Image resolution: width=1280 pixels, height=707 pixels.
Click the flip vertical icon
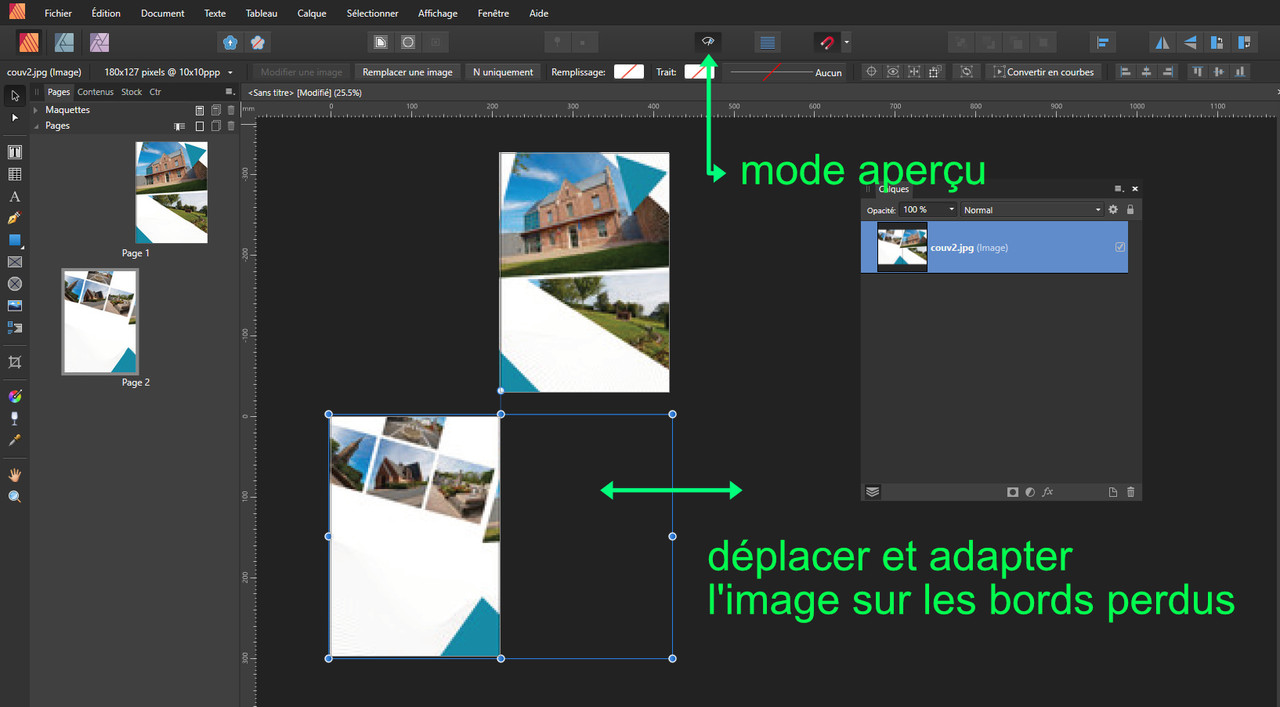pos(1190,42)
